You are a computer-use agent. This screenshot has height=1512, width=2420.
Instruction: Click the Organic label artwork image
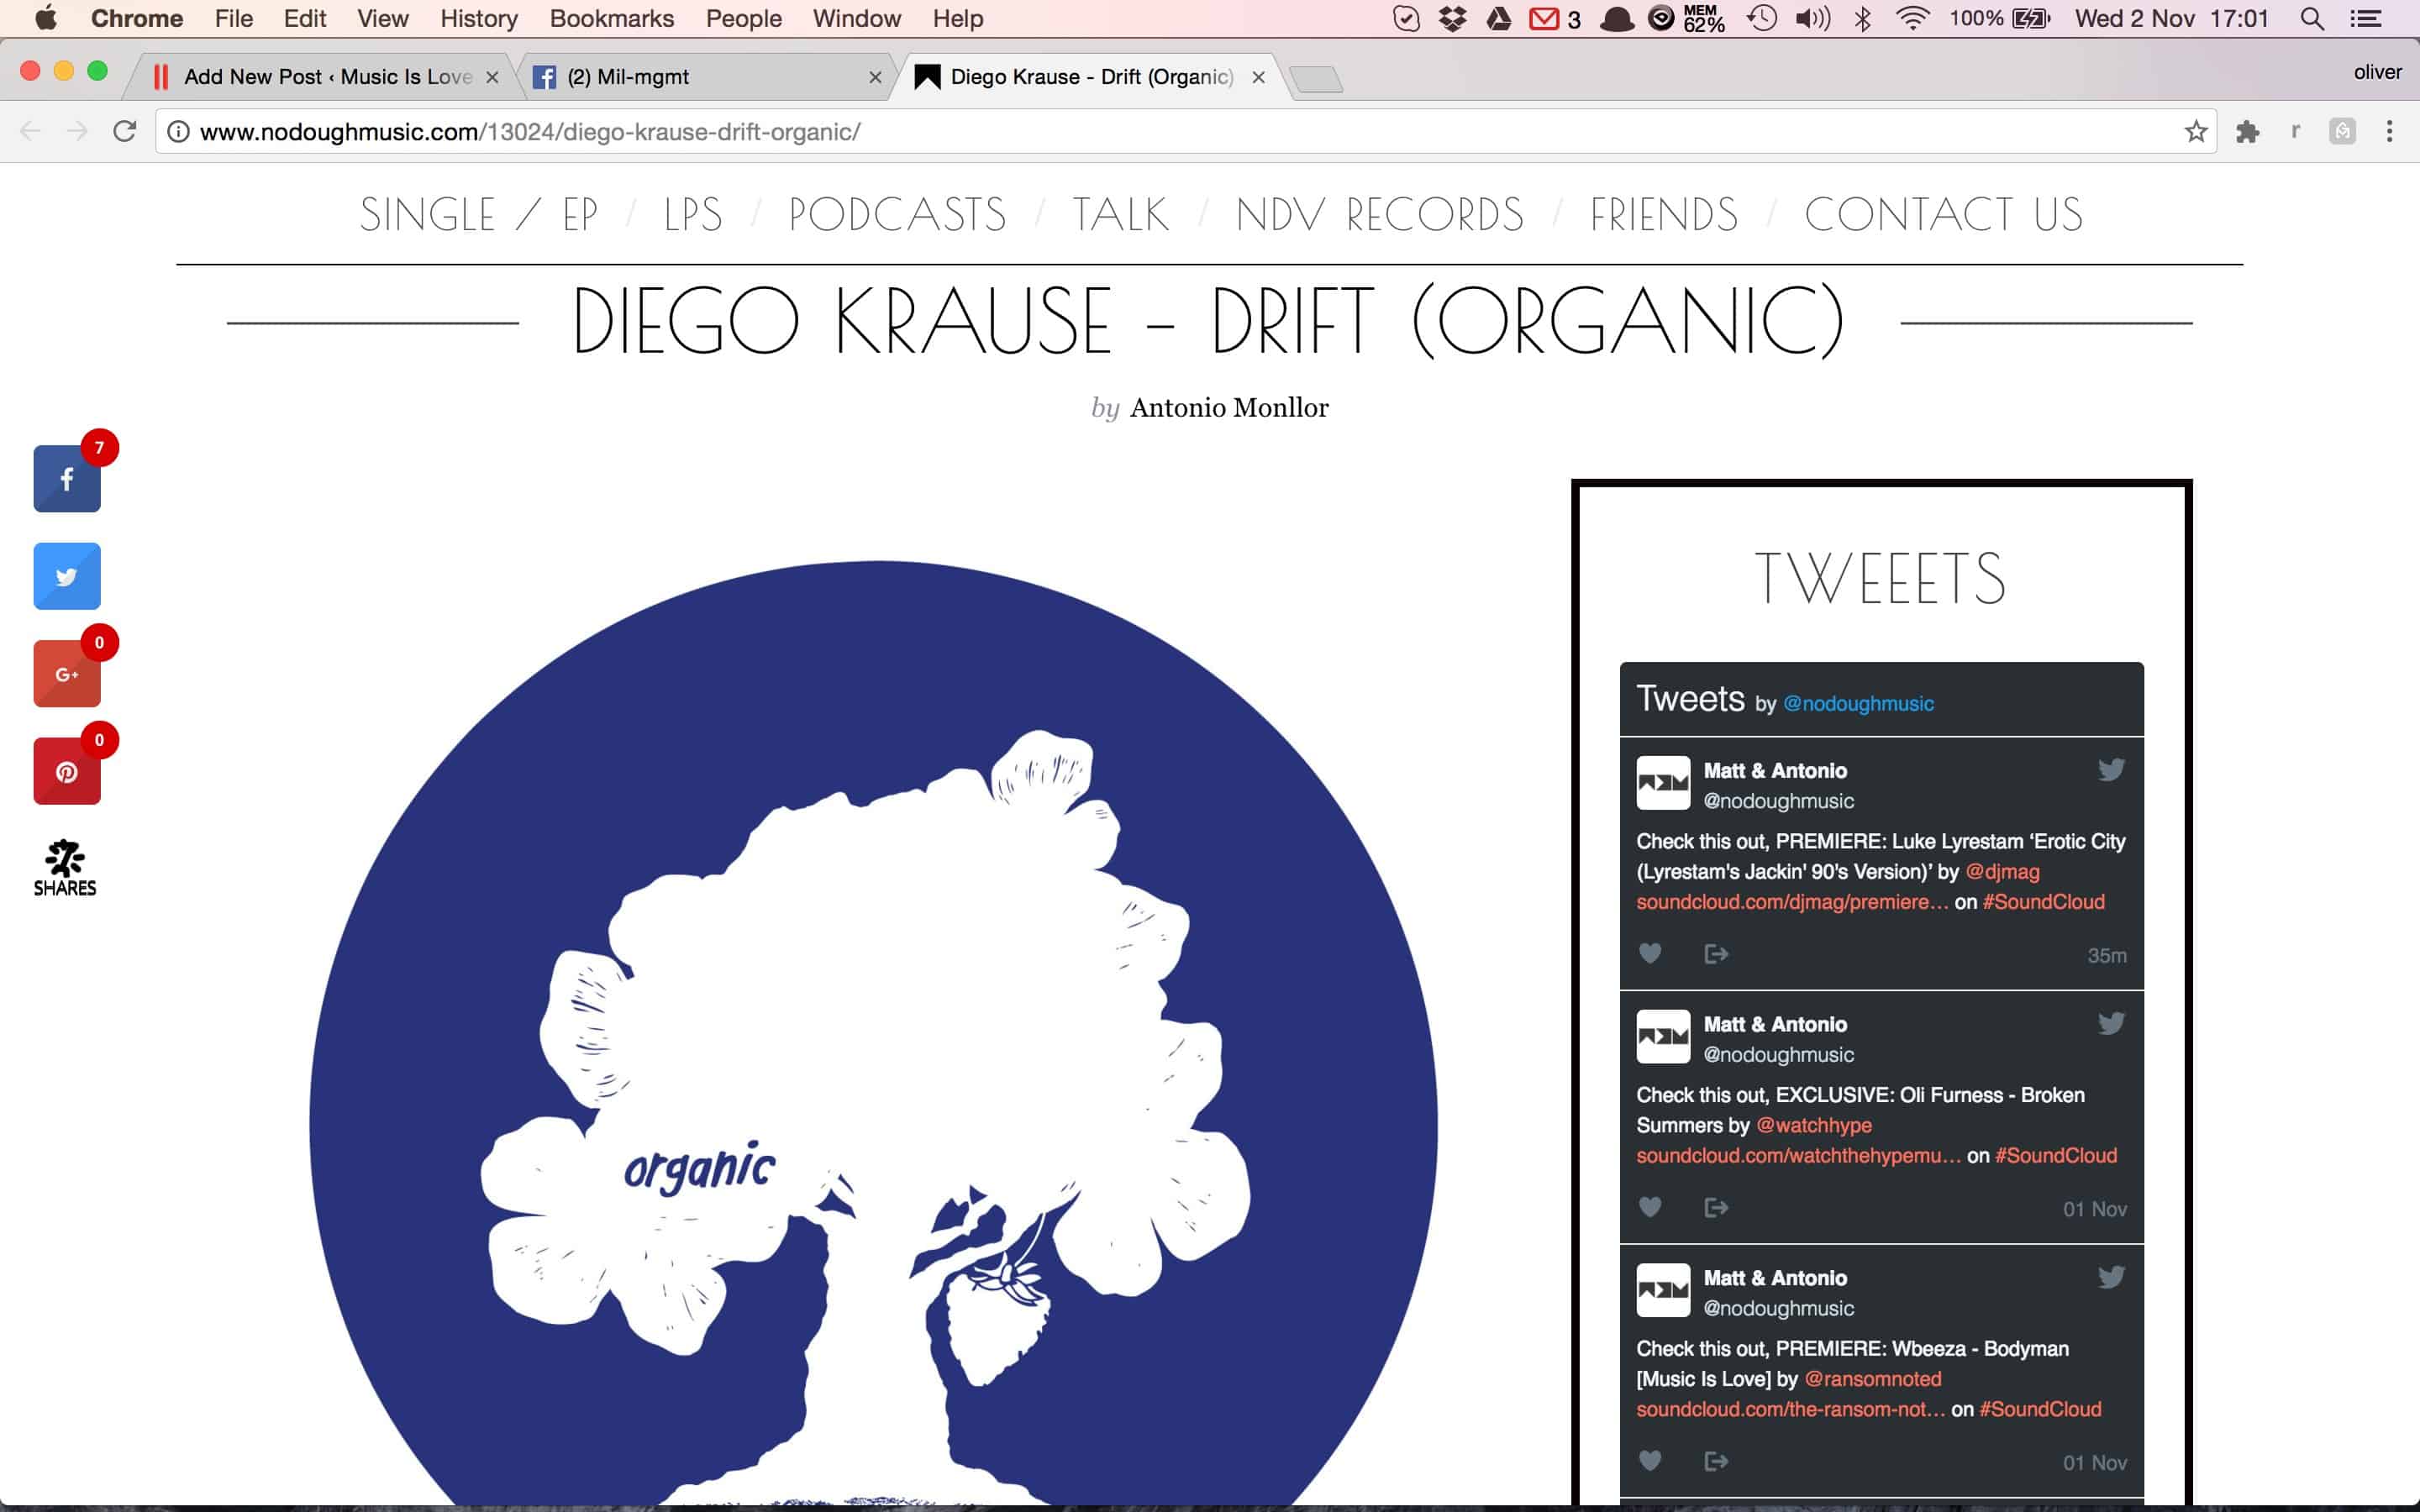point(873,1033)
